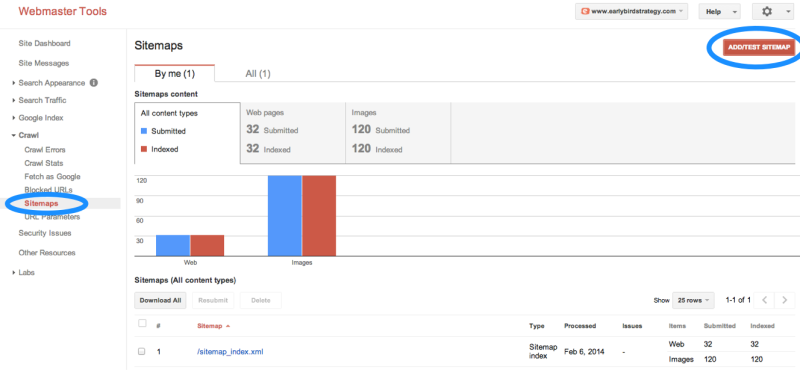Select the Images content panel

(398, 133)
